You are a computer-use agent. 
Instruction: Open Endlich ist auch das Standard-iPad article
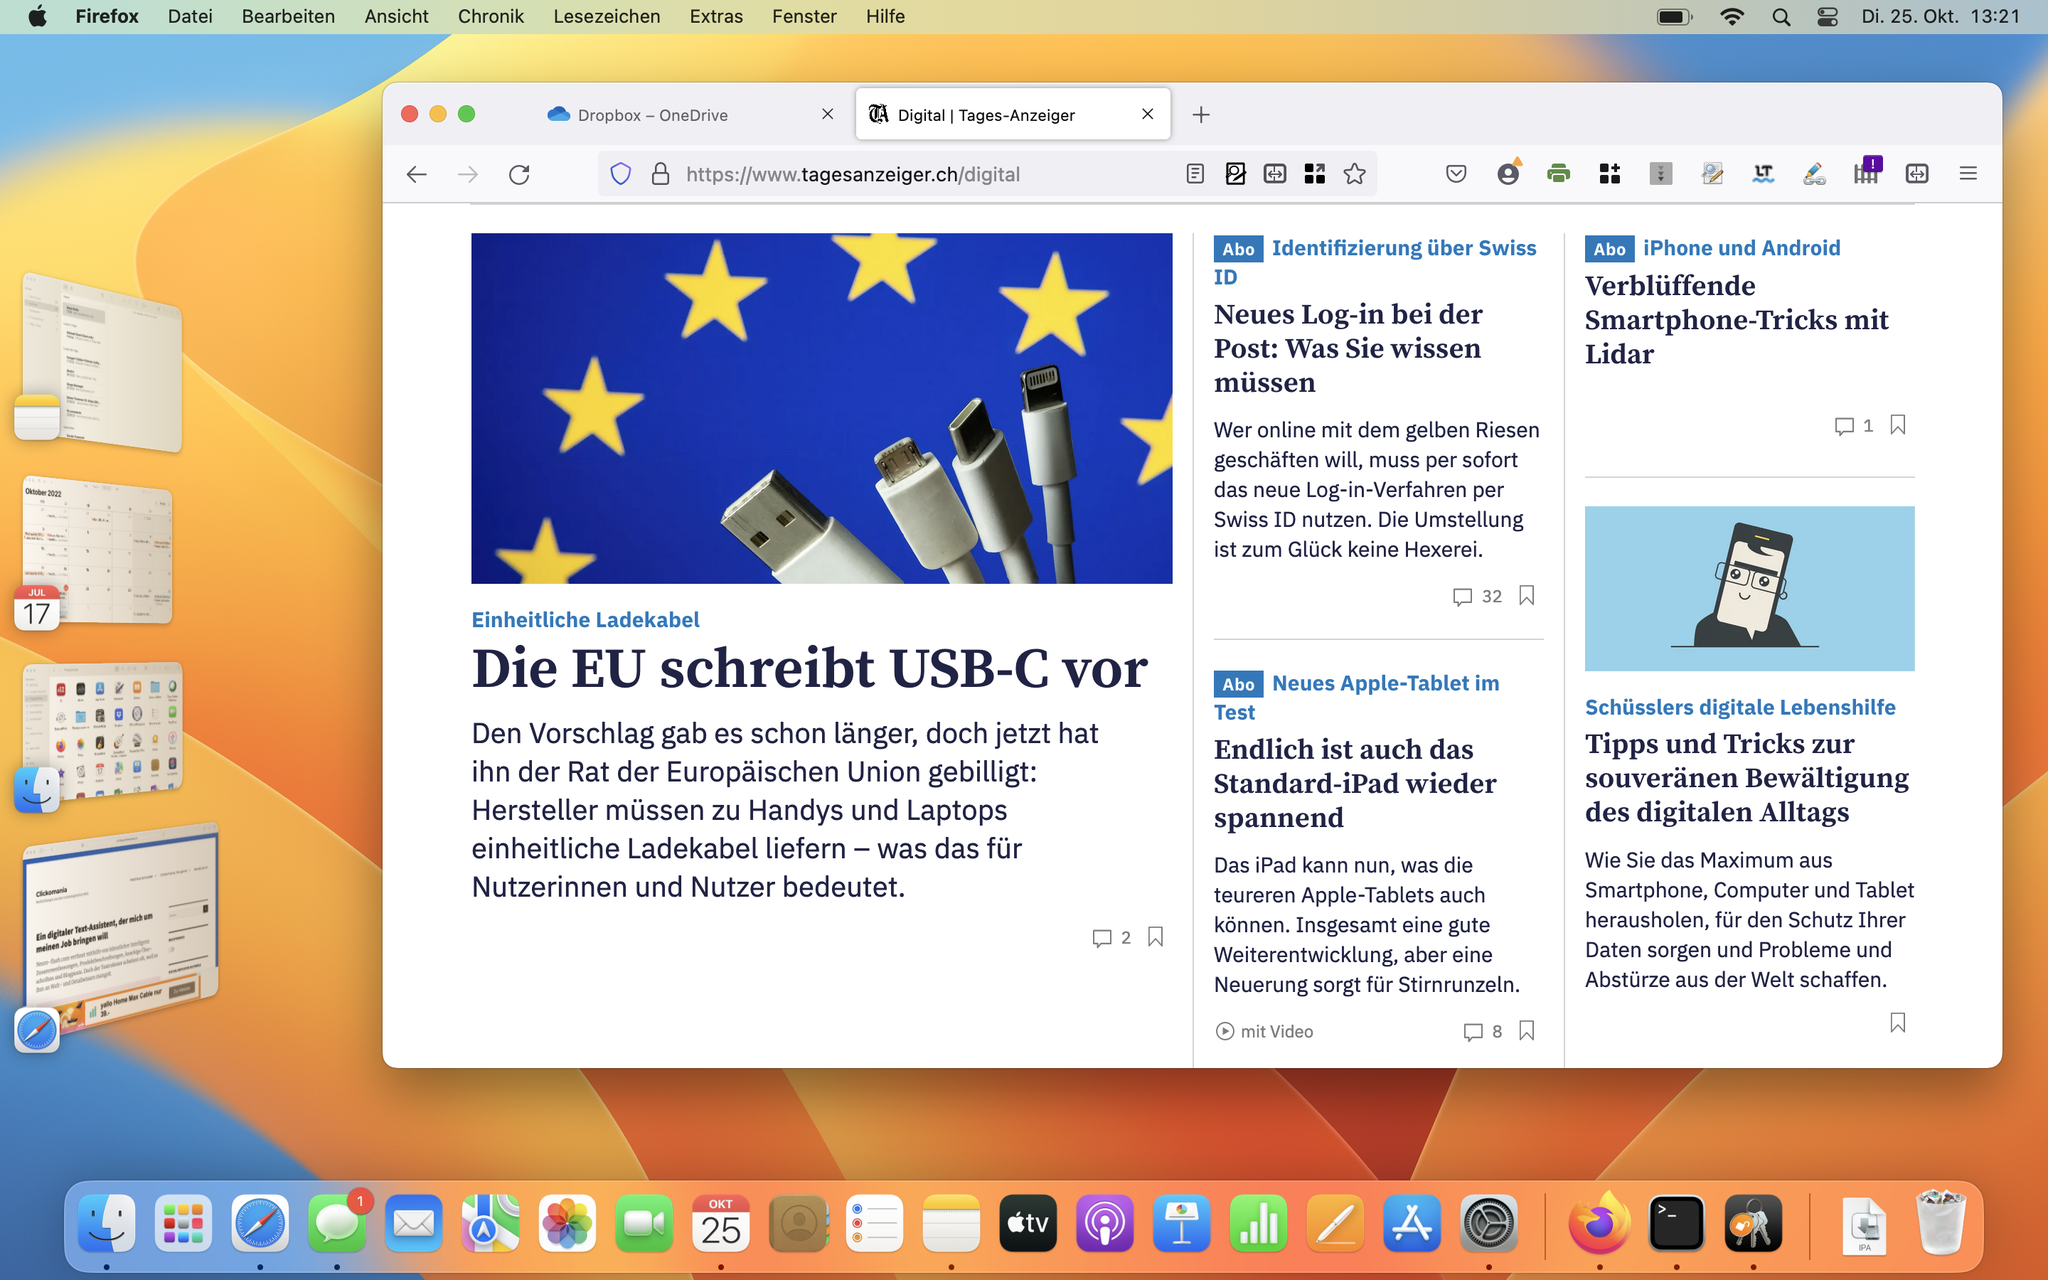(1355, 784)
